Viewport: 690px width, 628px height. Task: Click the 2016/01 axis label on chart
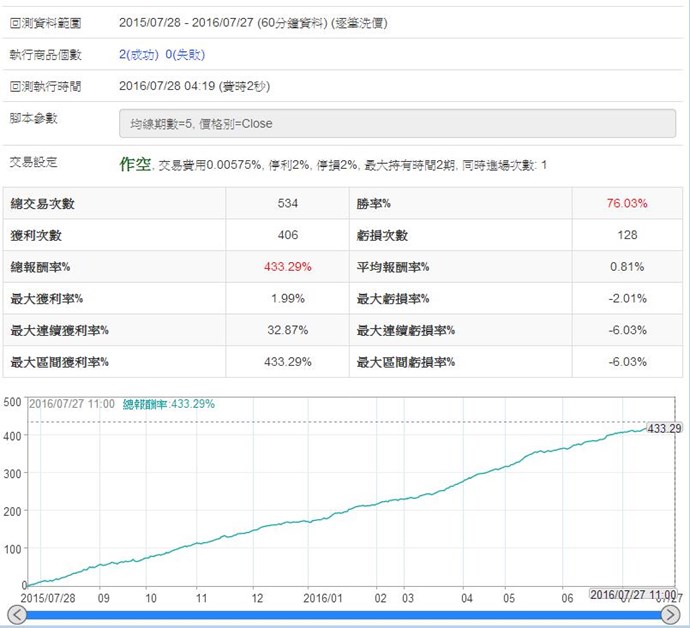click(323, 598)
